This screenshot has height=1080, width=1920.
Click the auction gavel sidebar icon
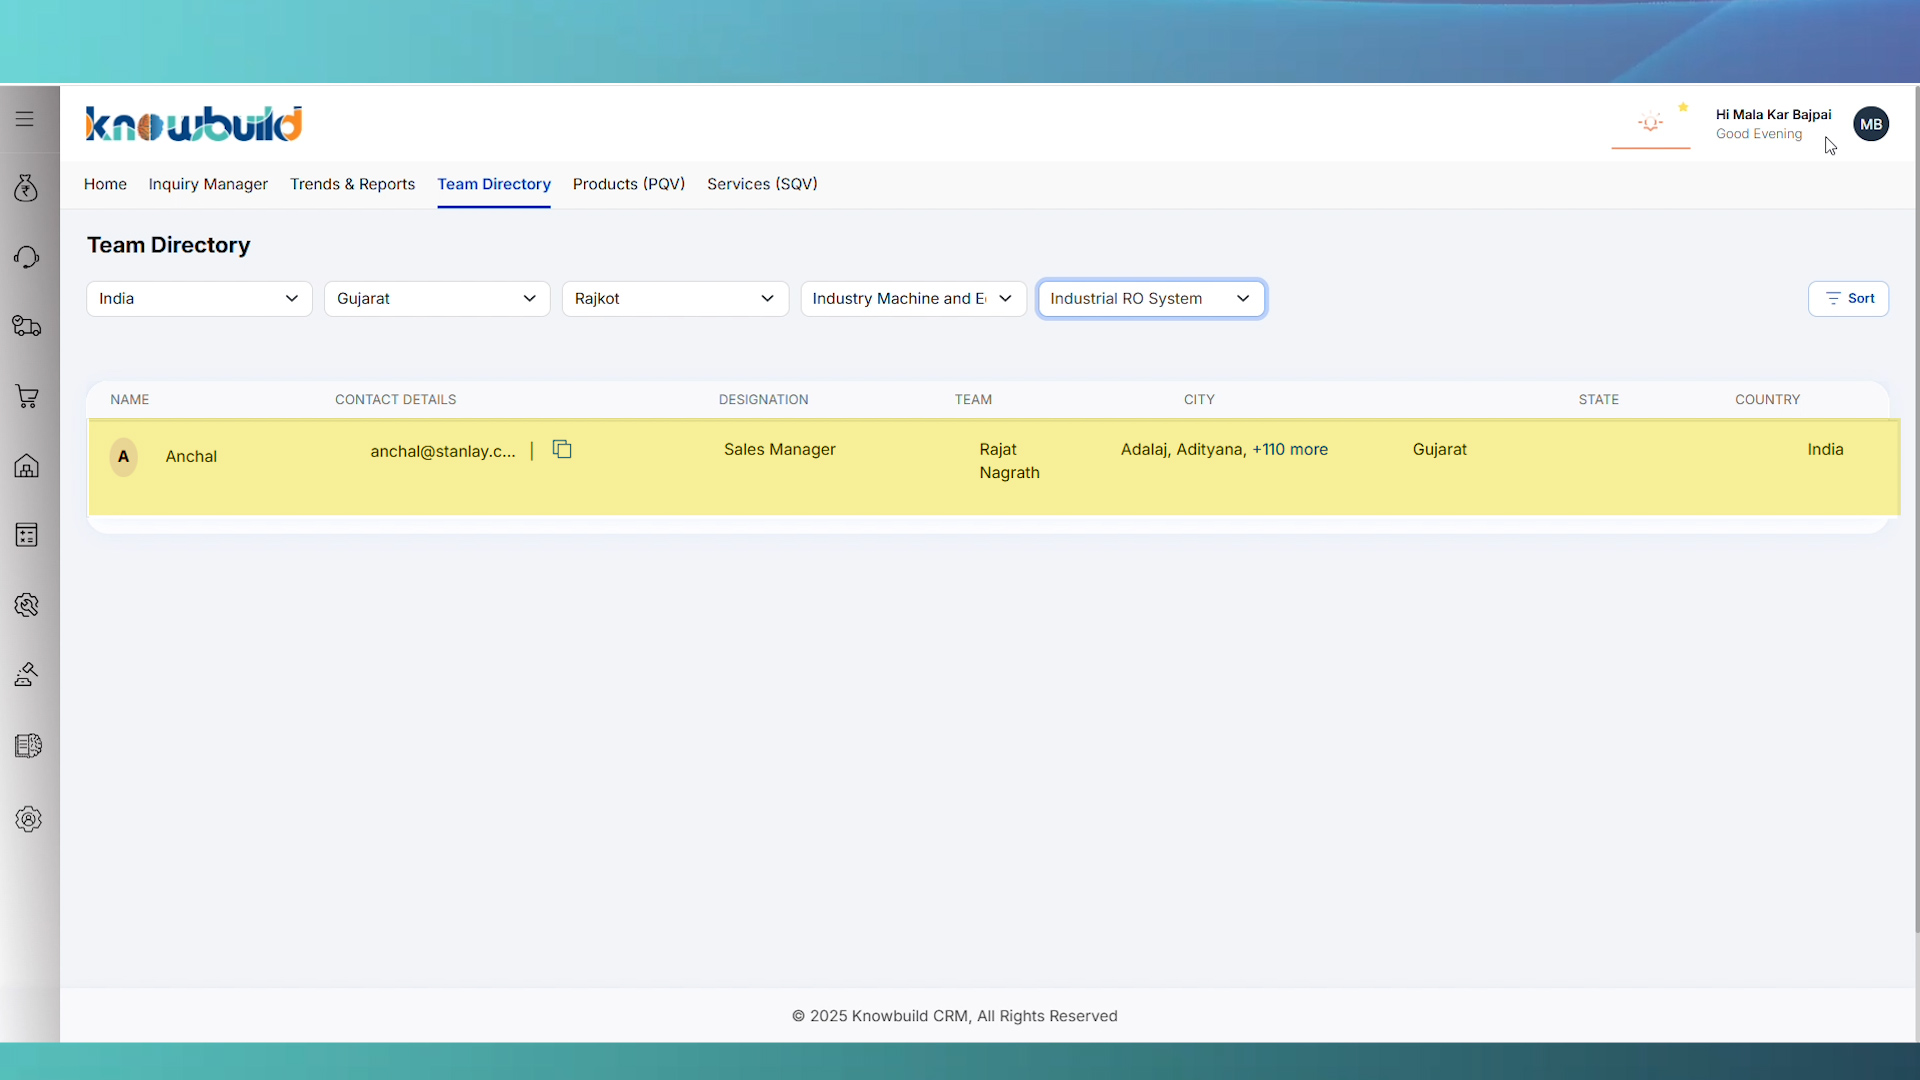pos(27,675)
